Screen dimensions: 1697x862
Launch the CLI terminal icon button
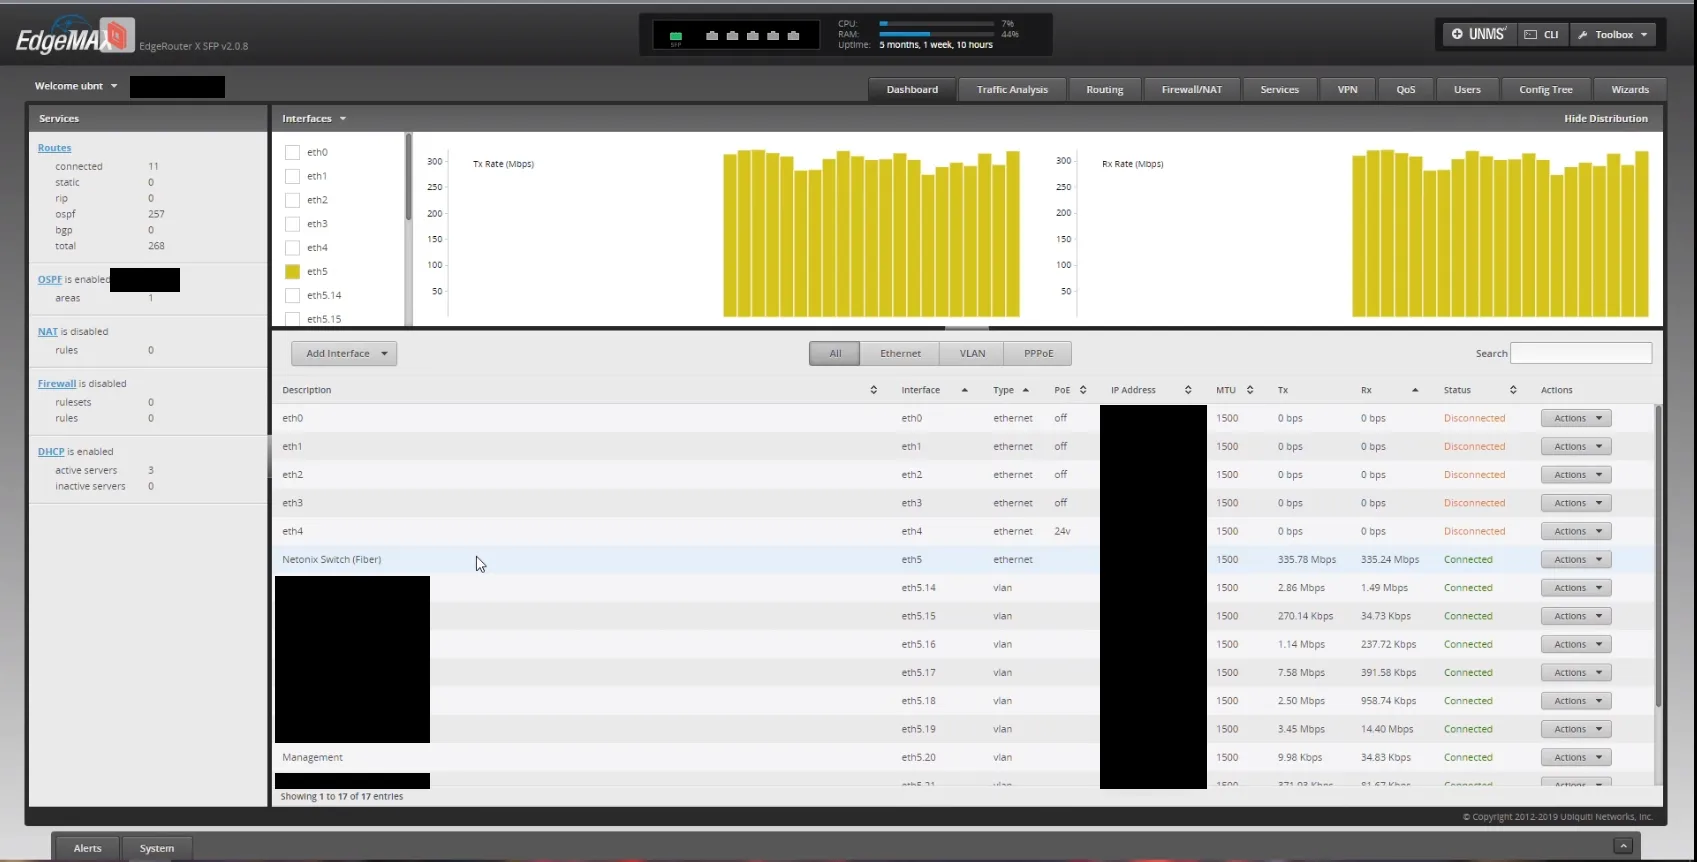1542,34
